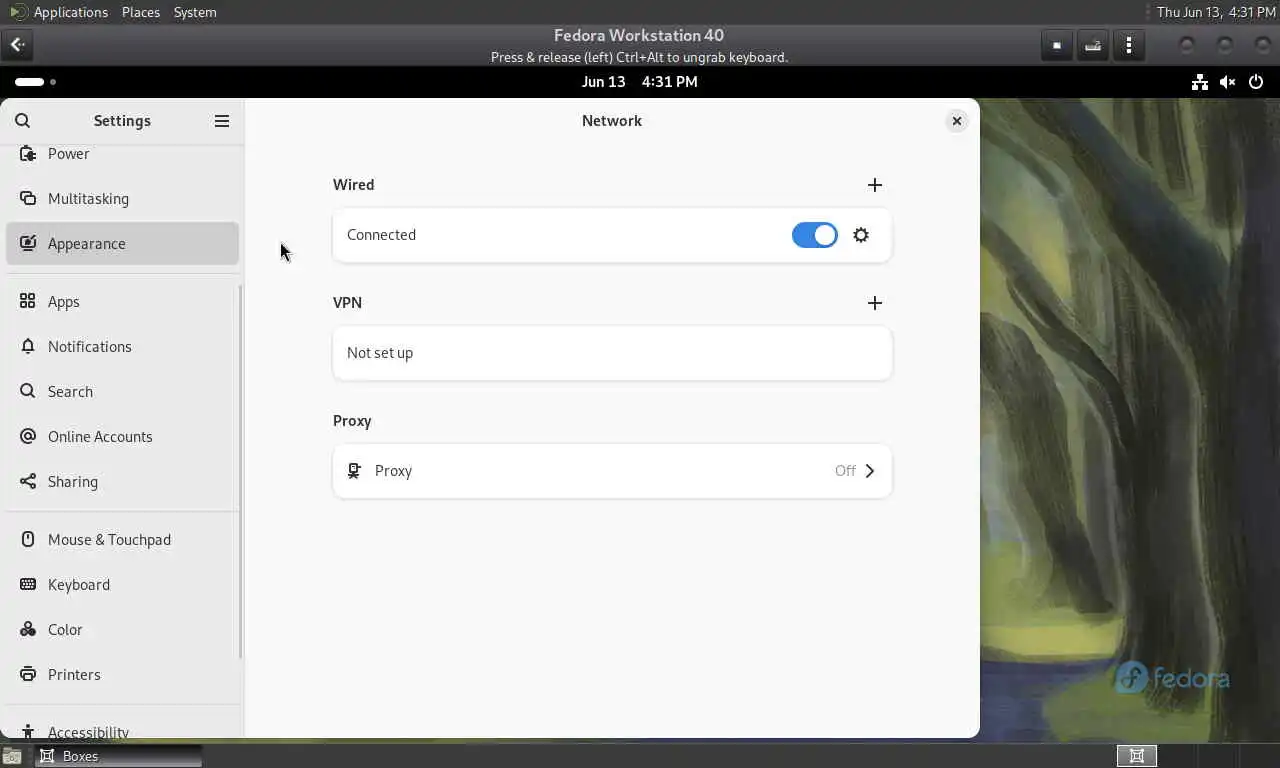Select Power in the sidebar
The image size is (1280, 768).
point(123,154)
